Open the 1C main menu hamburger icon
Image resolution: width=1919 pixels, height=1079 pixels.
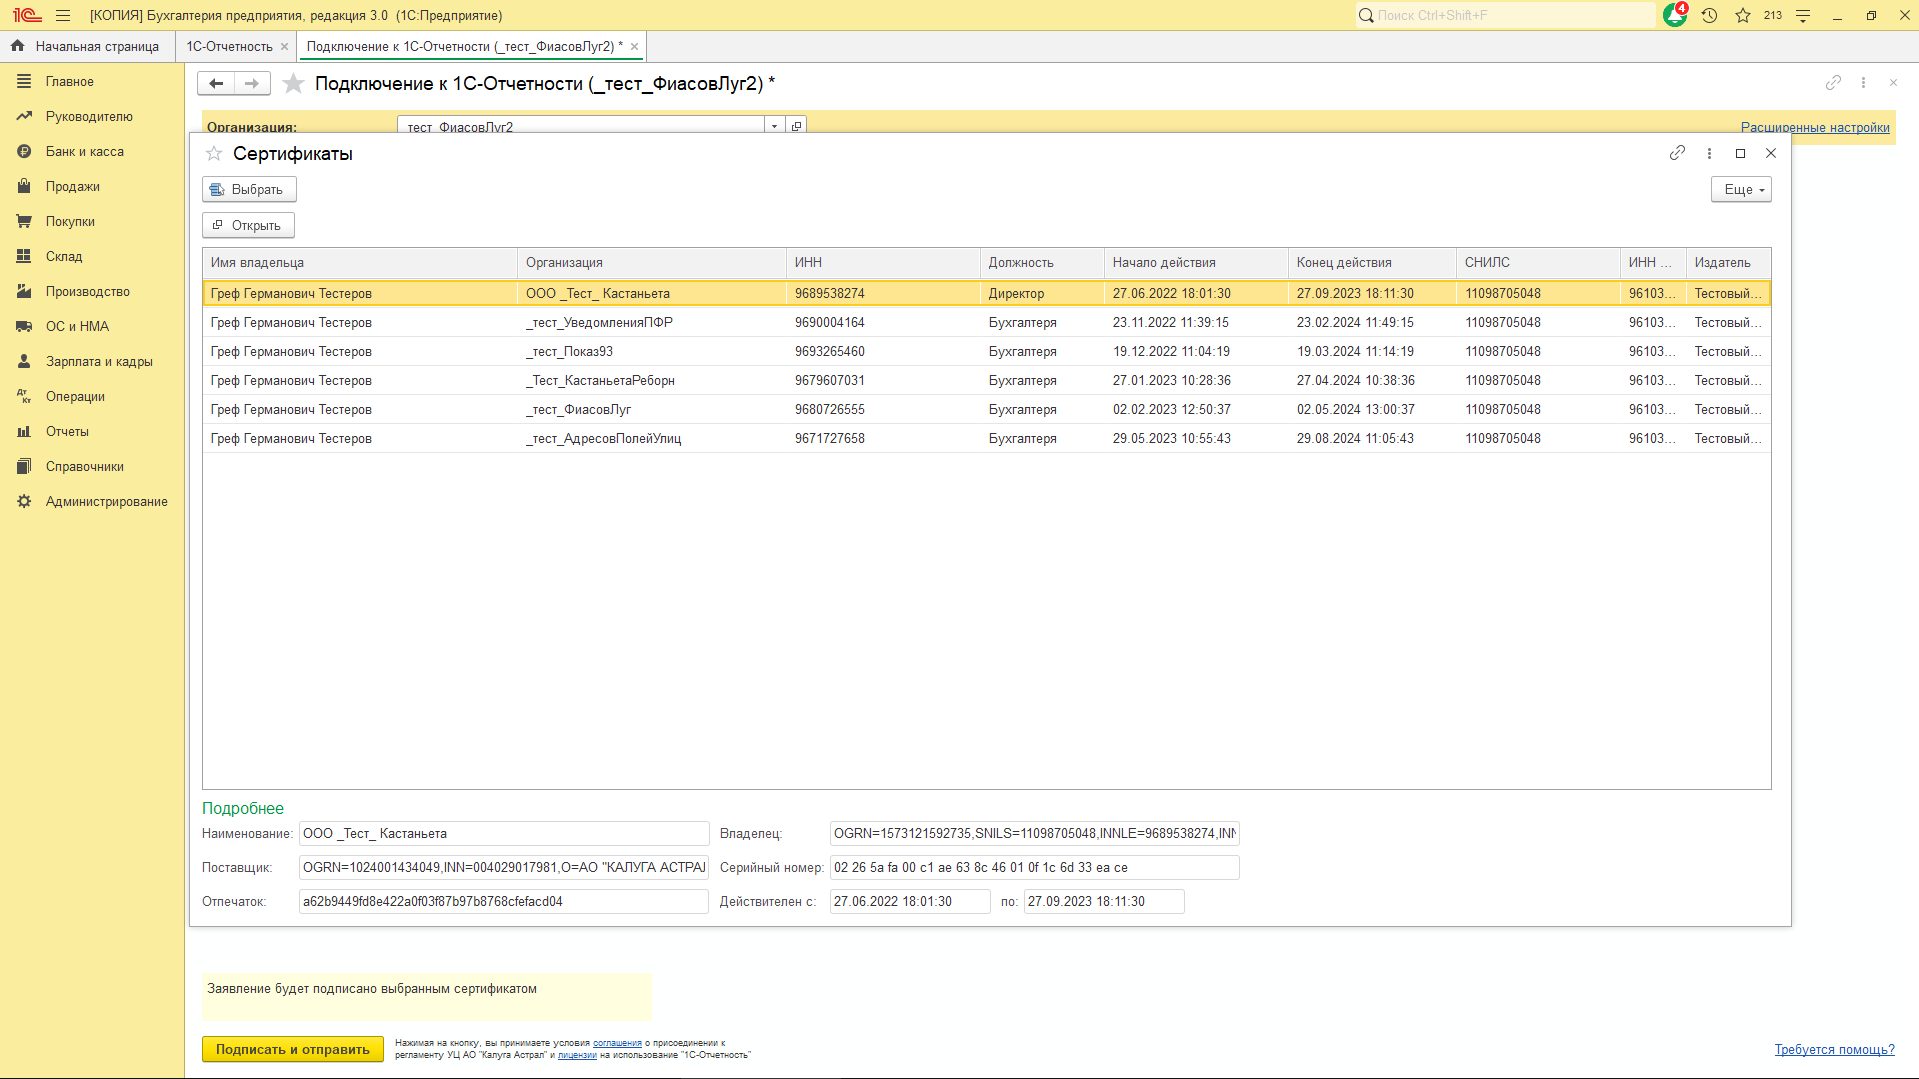63,15
